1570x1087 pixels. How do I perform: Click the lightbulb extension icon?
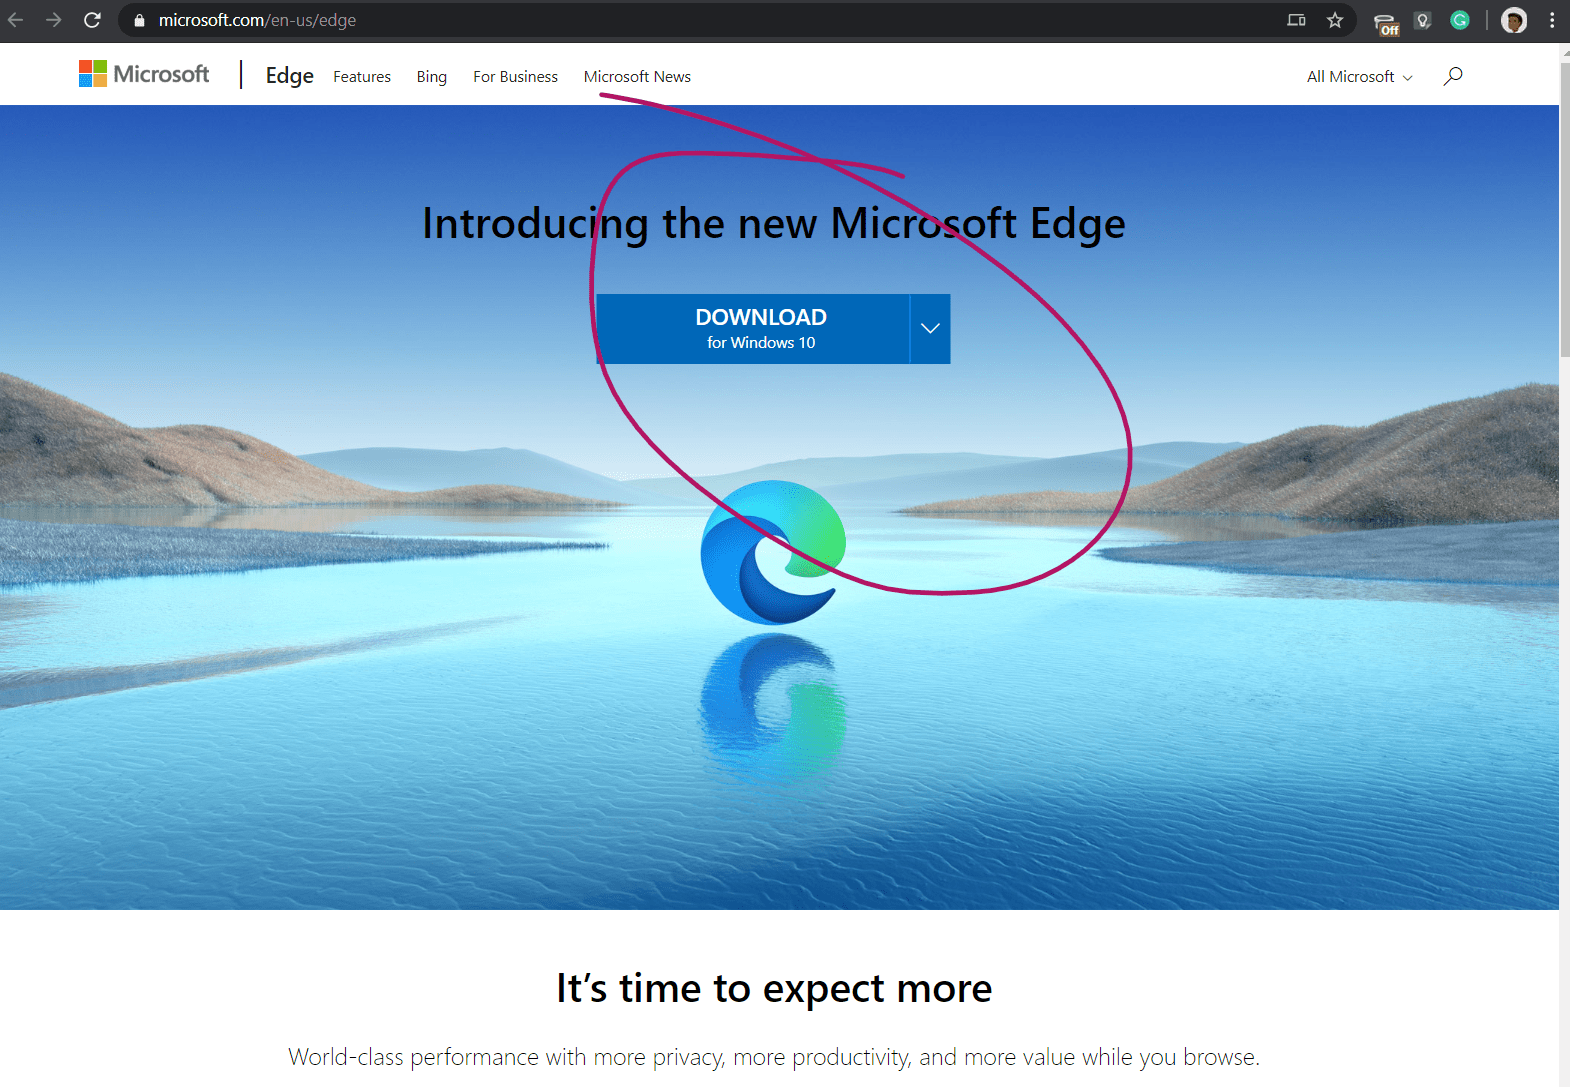tap(1422, 20)
